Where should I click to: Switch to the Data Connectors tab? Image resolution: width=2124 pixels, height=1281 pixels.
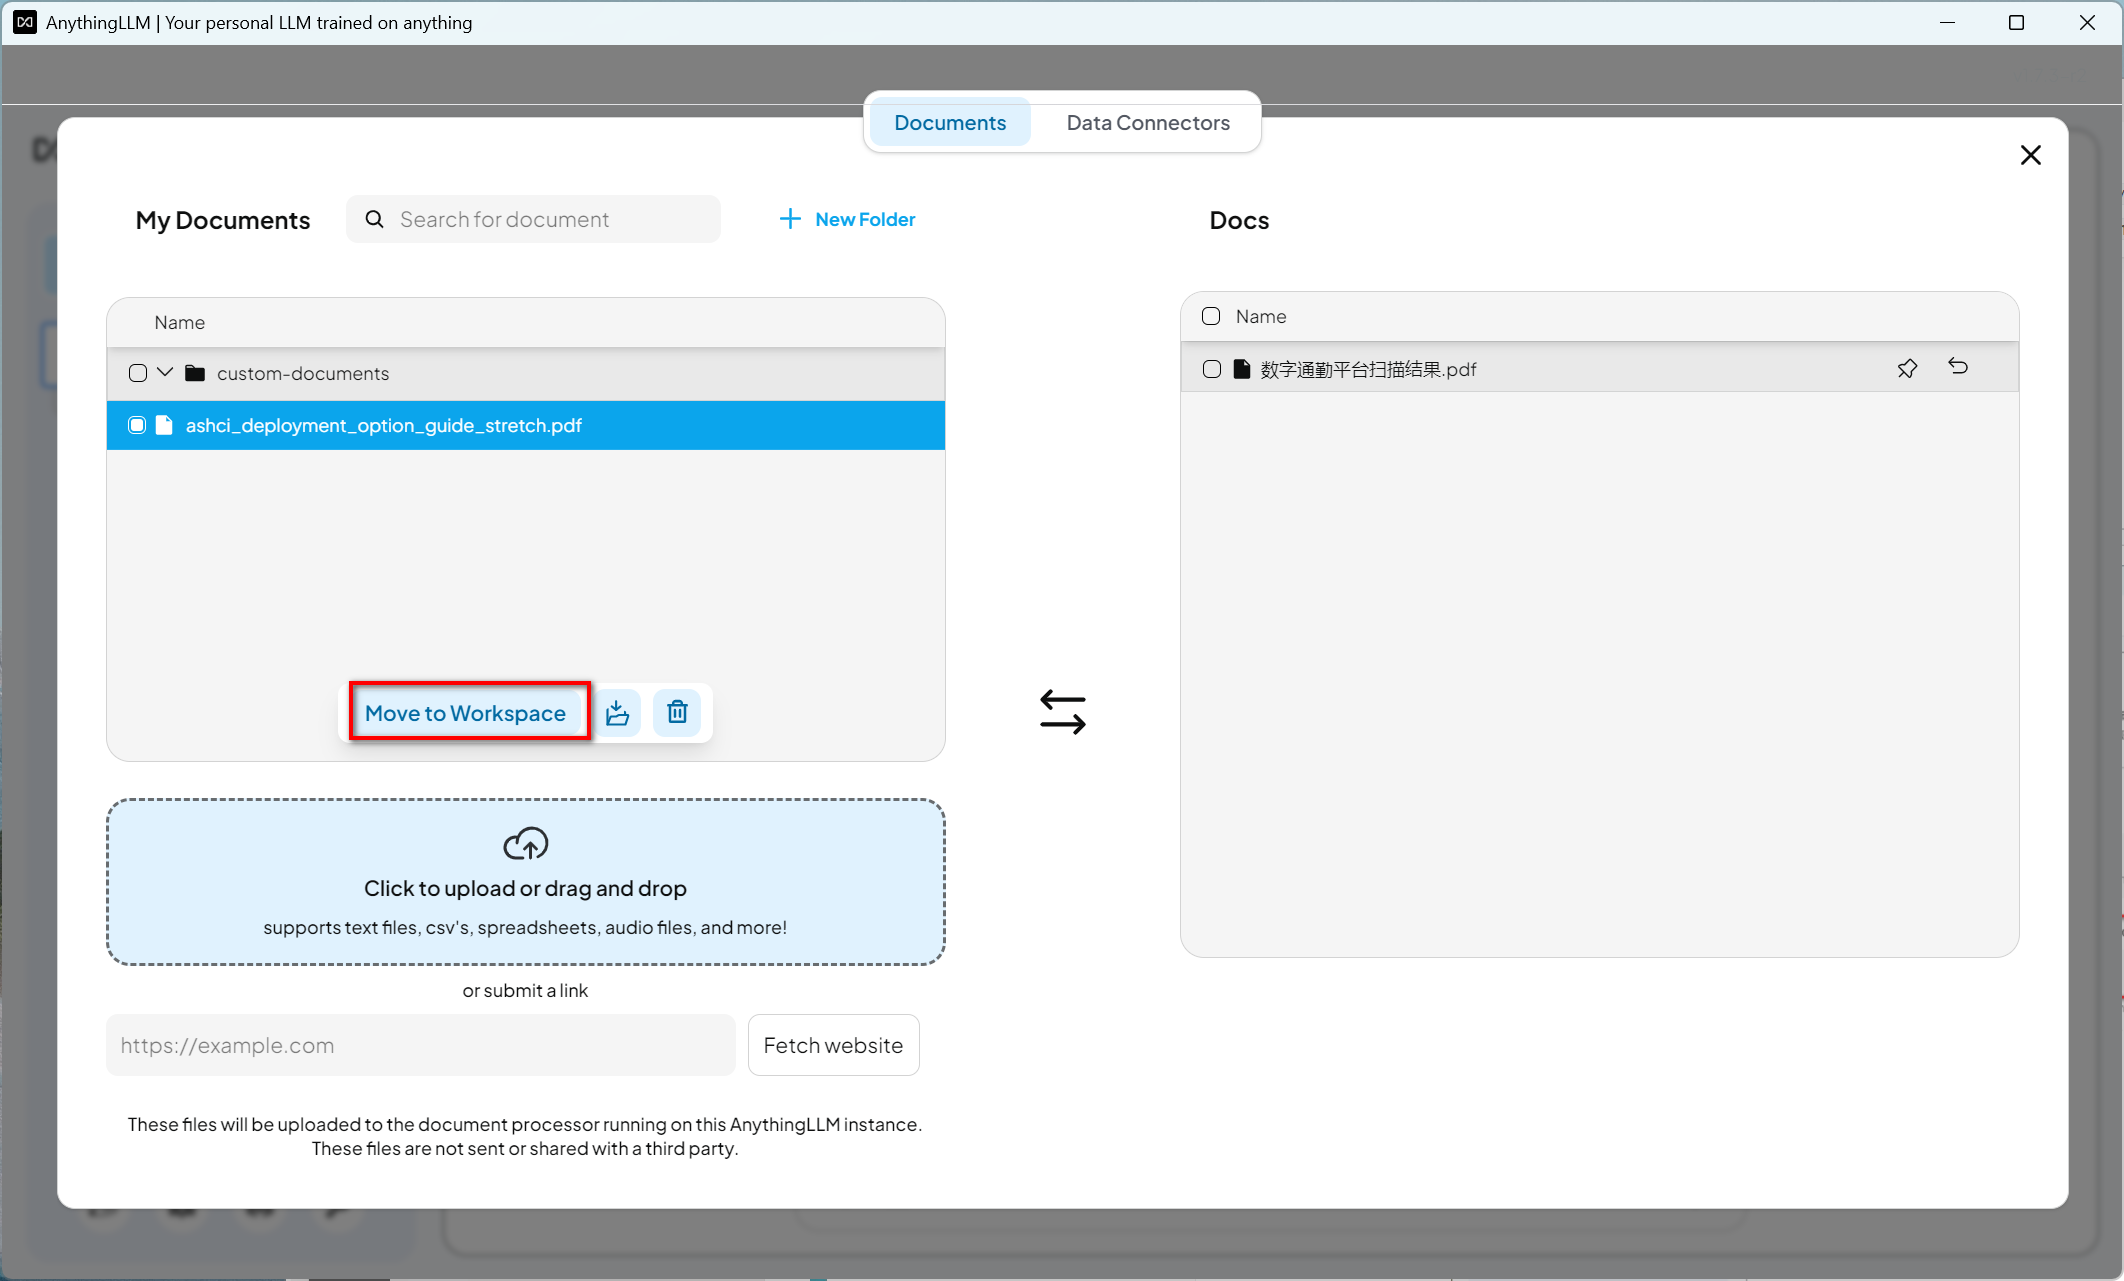pyautogui.click(x=1148, y=122)
